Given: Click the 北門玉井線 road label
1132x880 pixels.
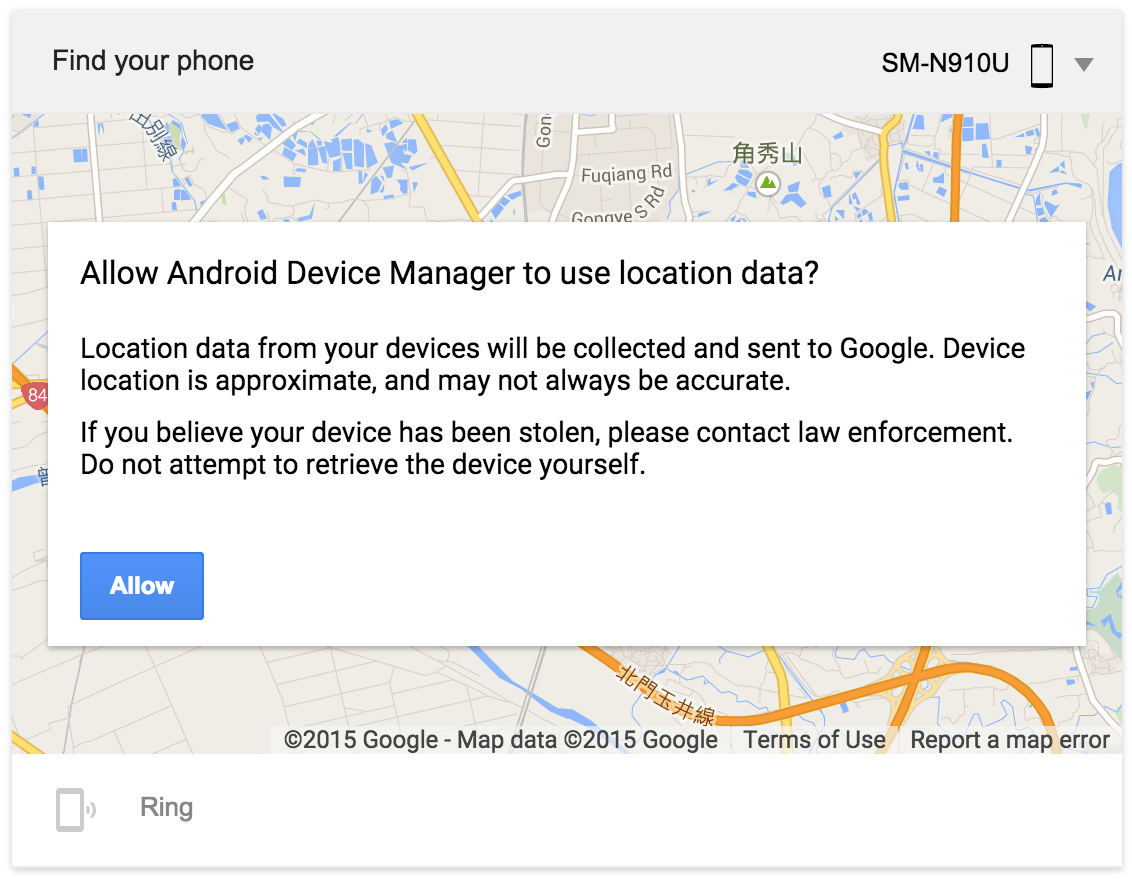Looking at the screenshot, I should (666, 695).
